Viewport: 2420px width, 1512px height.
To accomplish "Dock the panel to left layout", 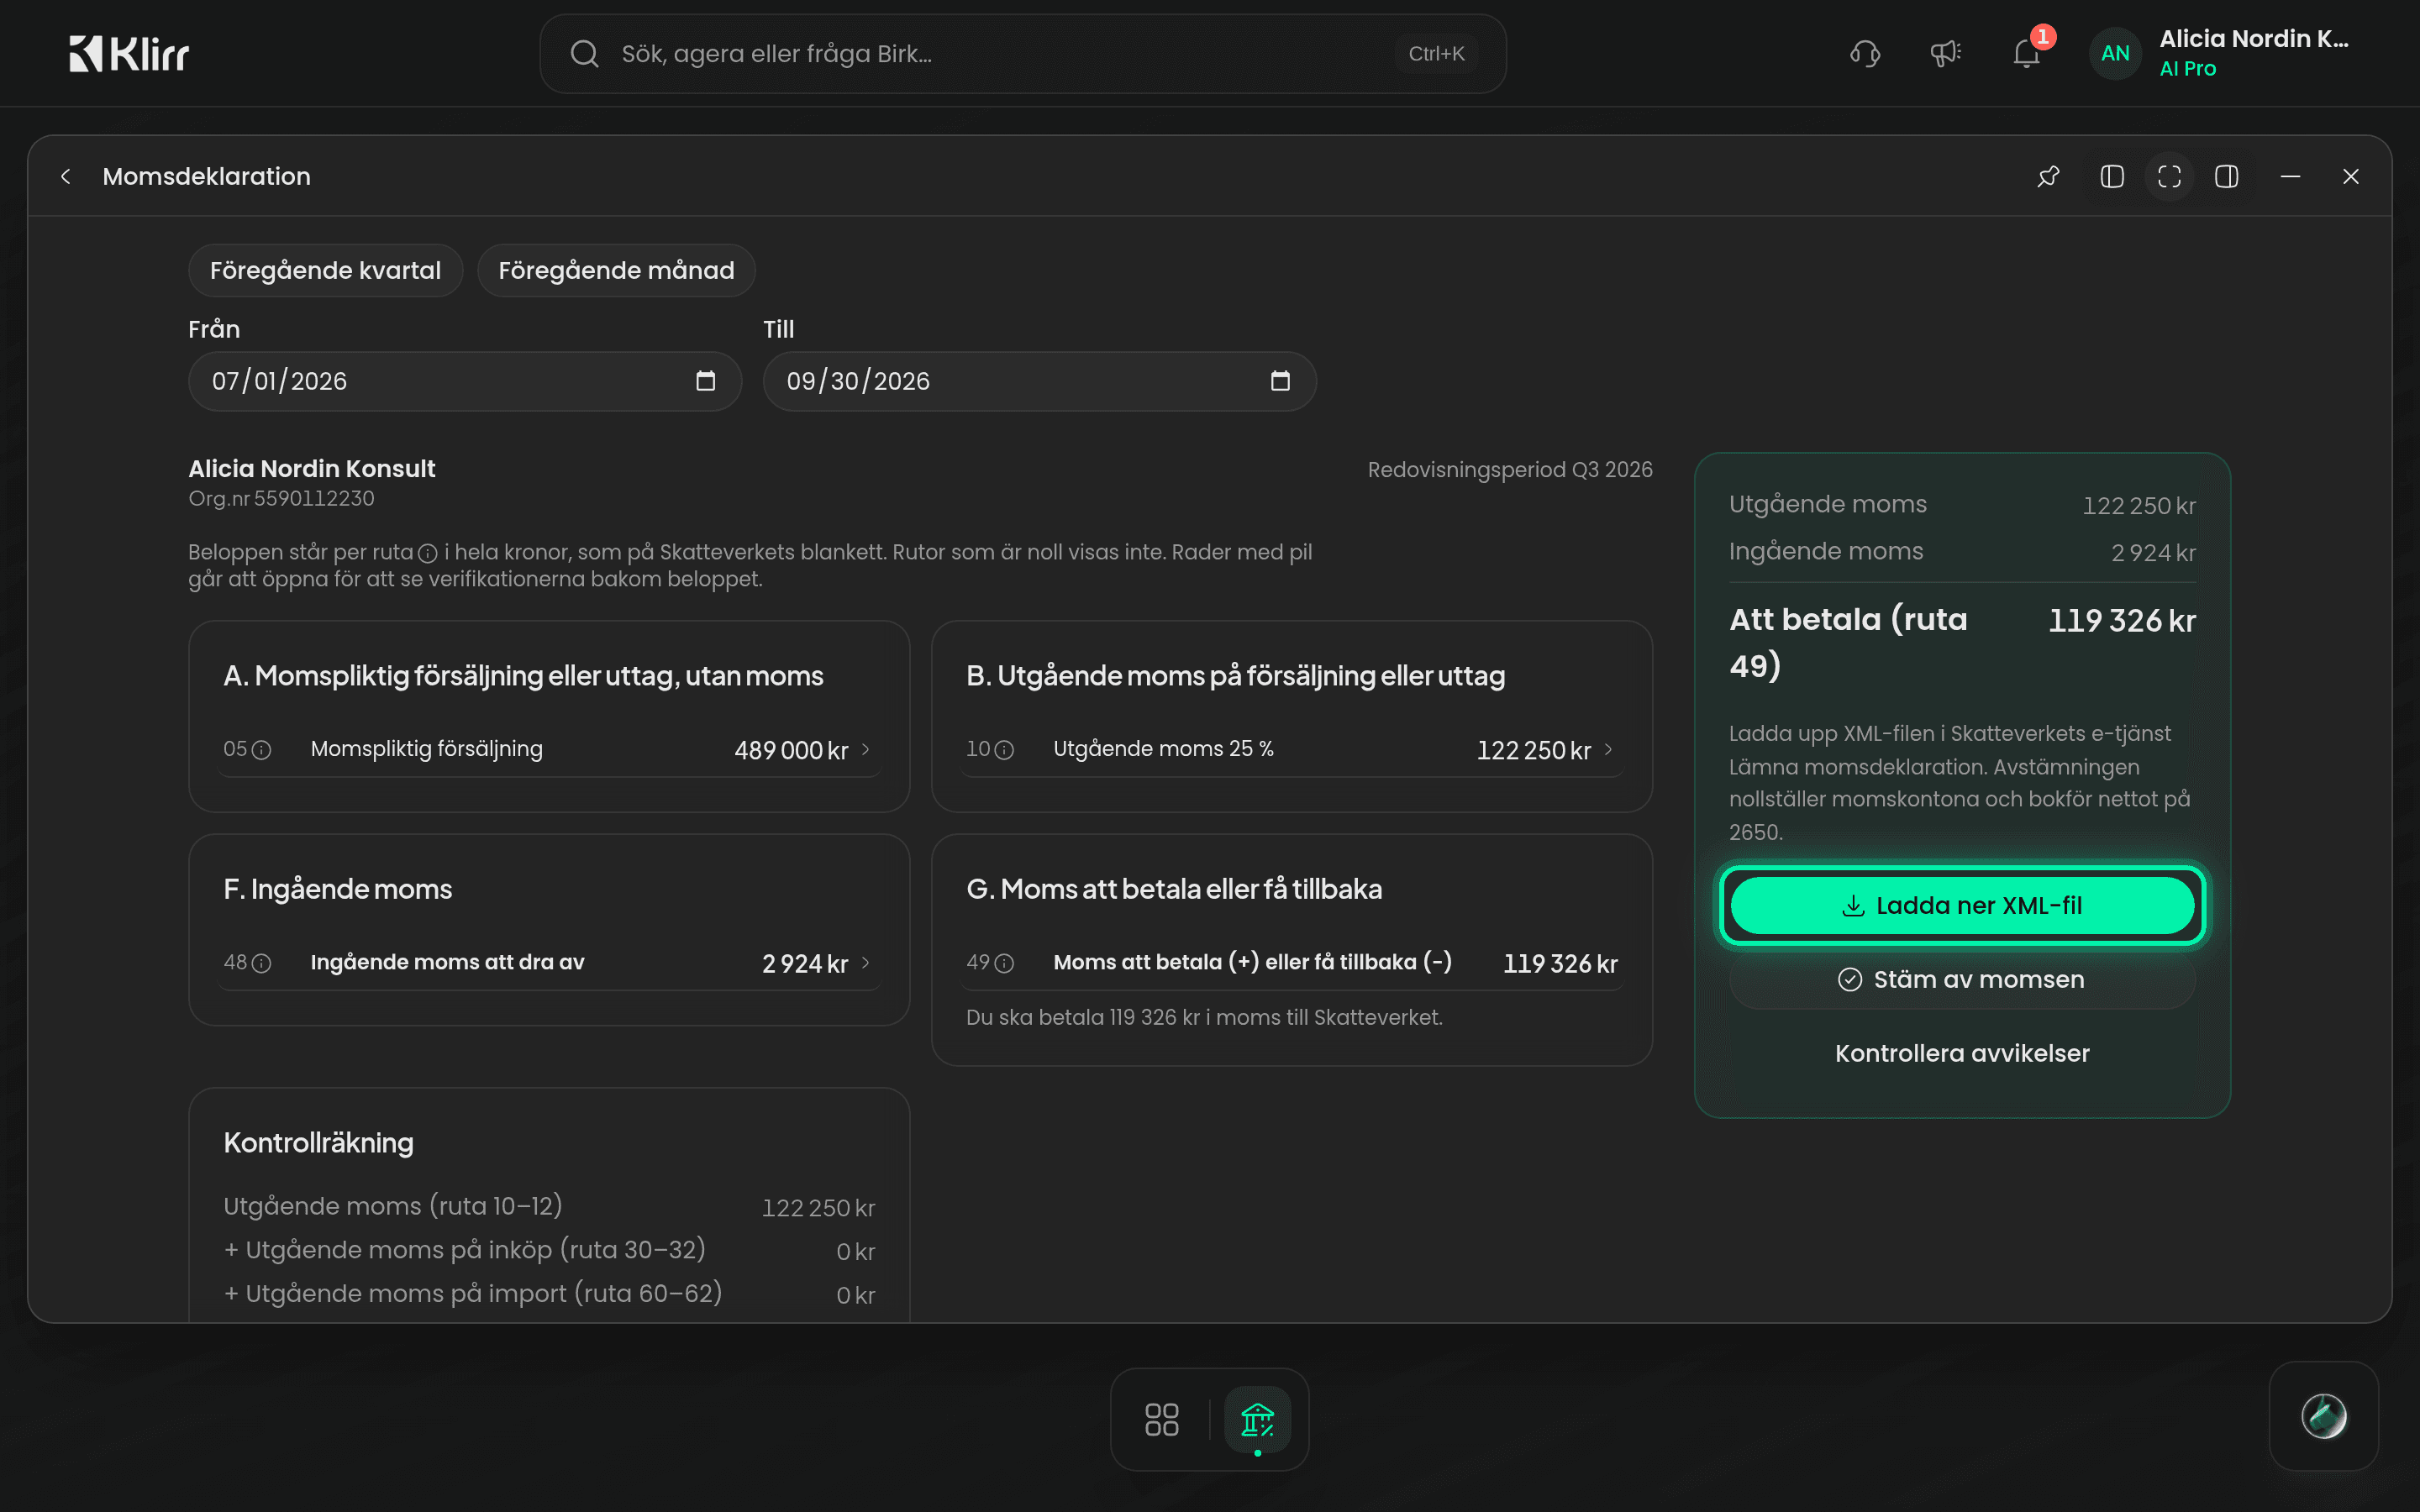I will 2112,176.
